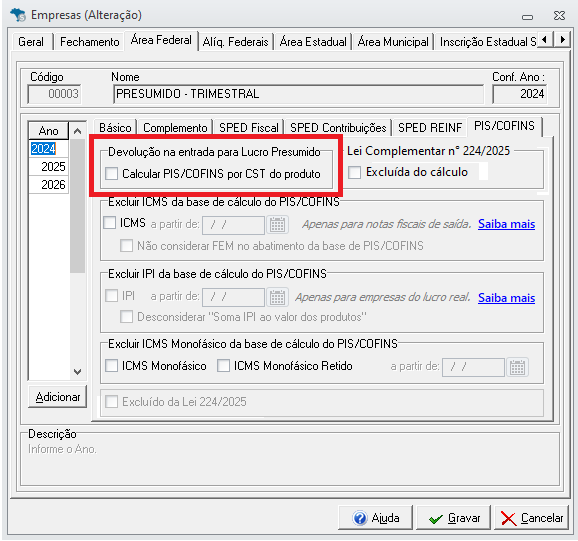Check the Excluída do cálculo box
Viewport: 578px width, 541px height.
tap(355, 172)
